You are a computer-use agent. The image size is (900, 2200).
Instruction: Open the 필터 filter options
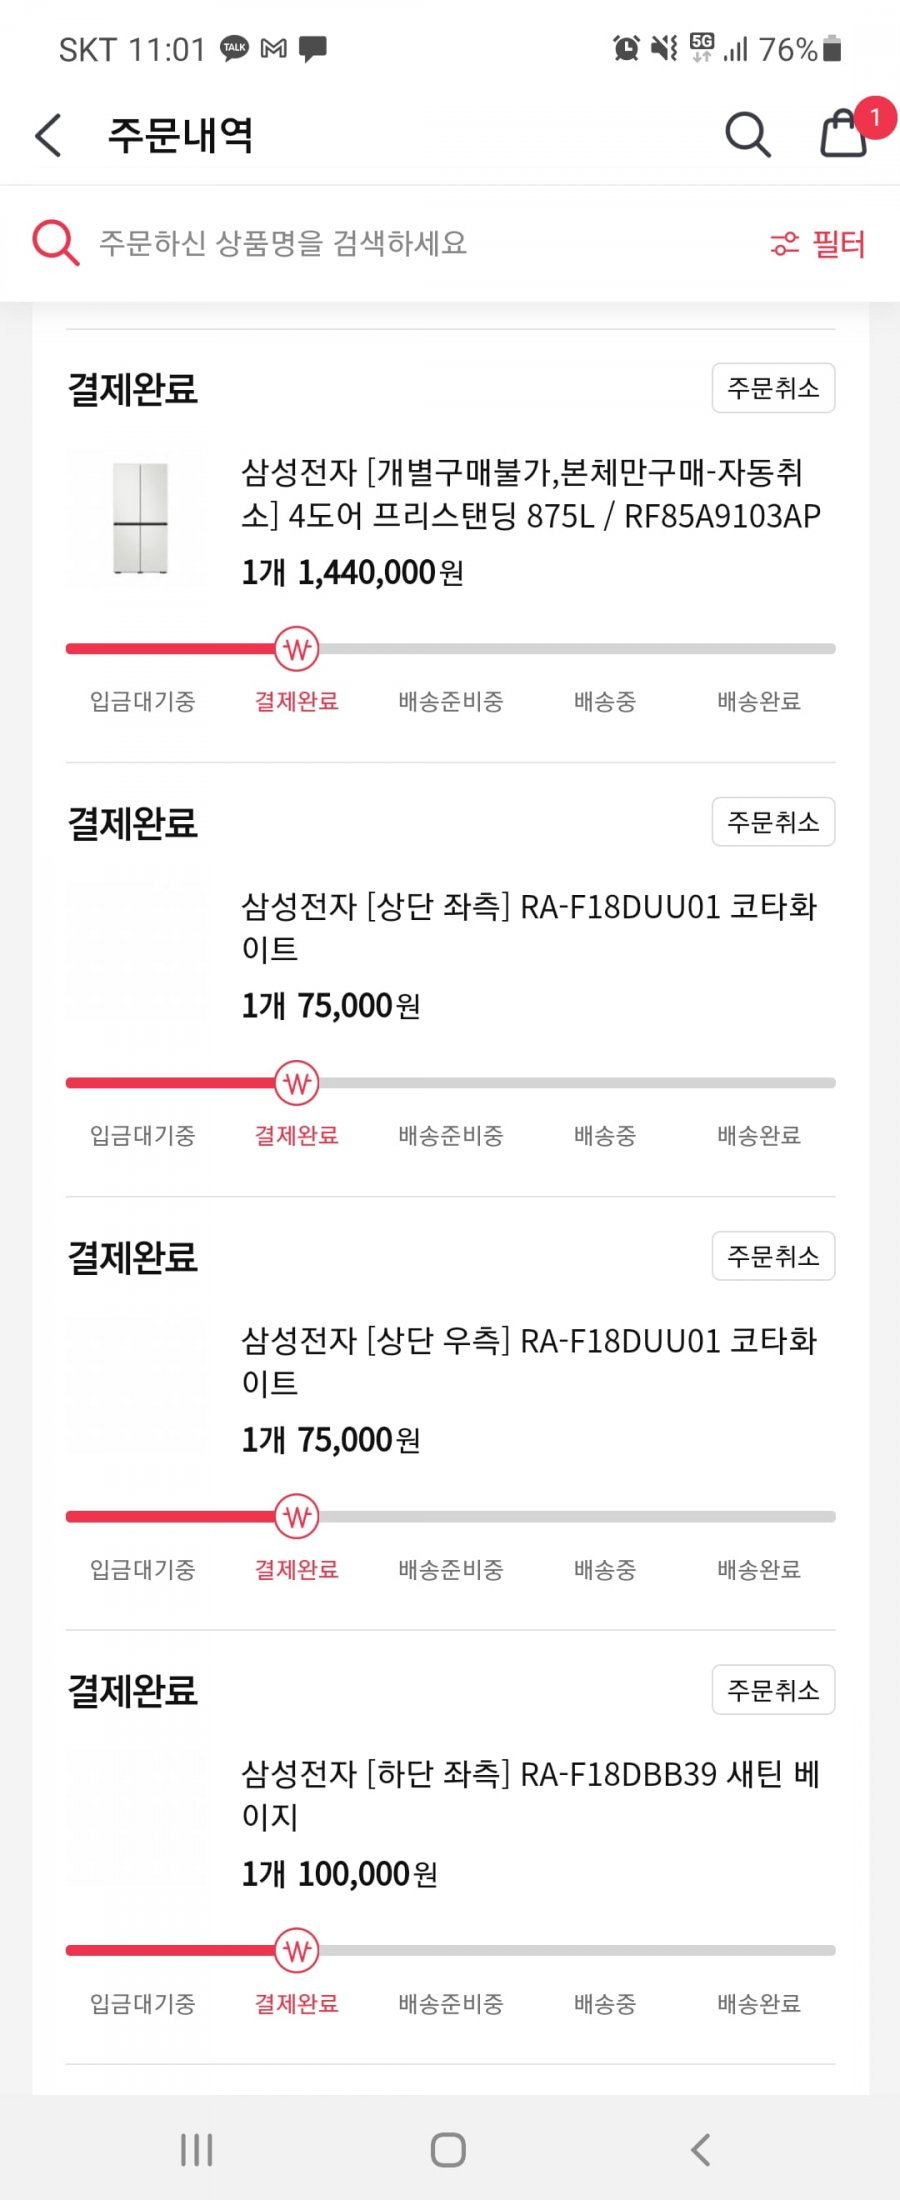[x=817, y=244]
